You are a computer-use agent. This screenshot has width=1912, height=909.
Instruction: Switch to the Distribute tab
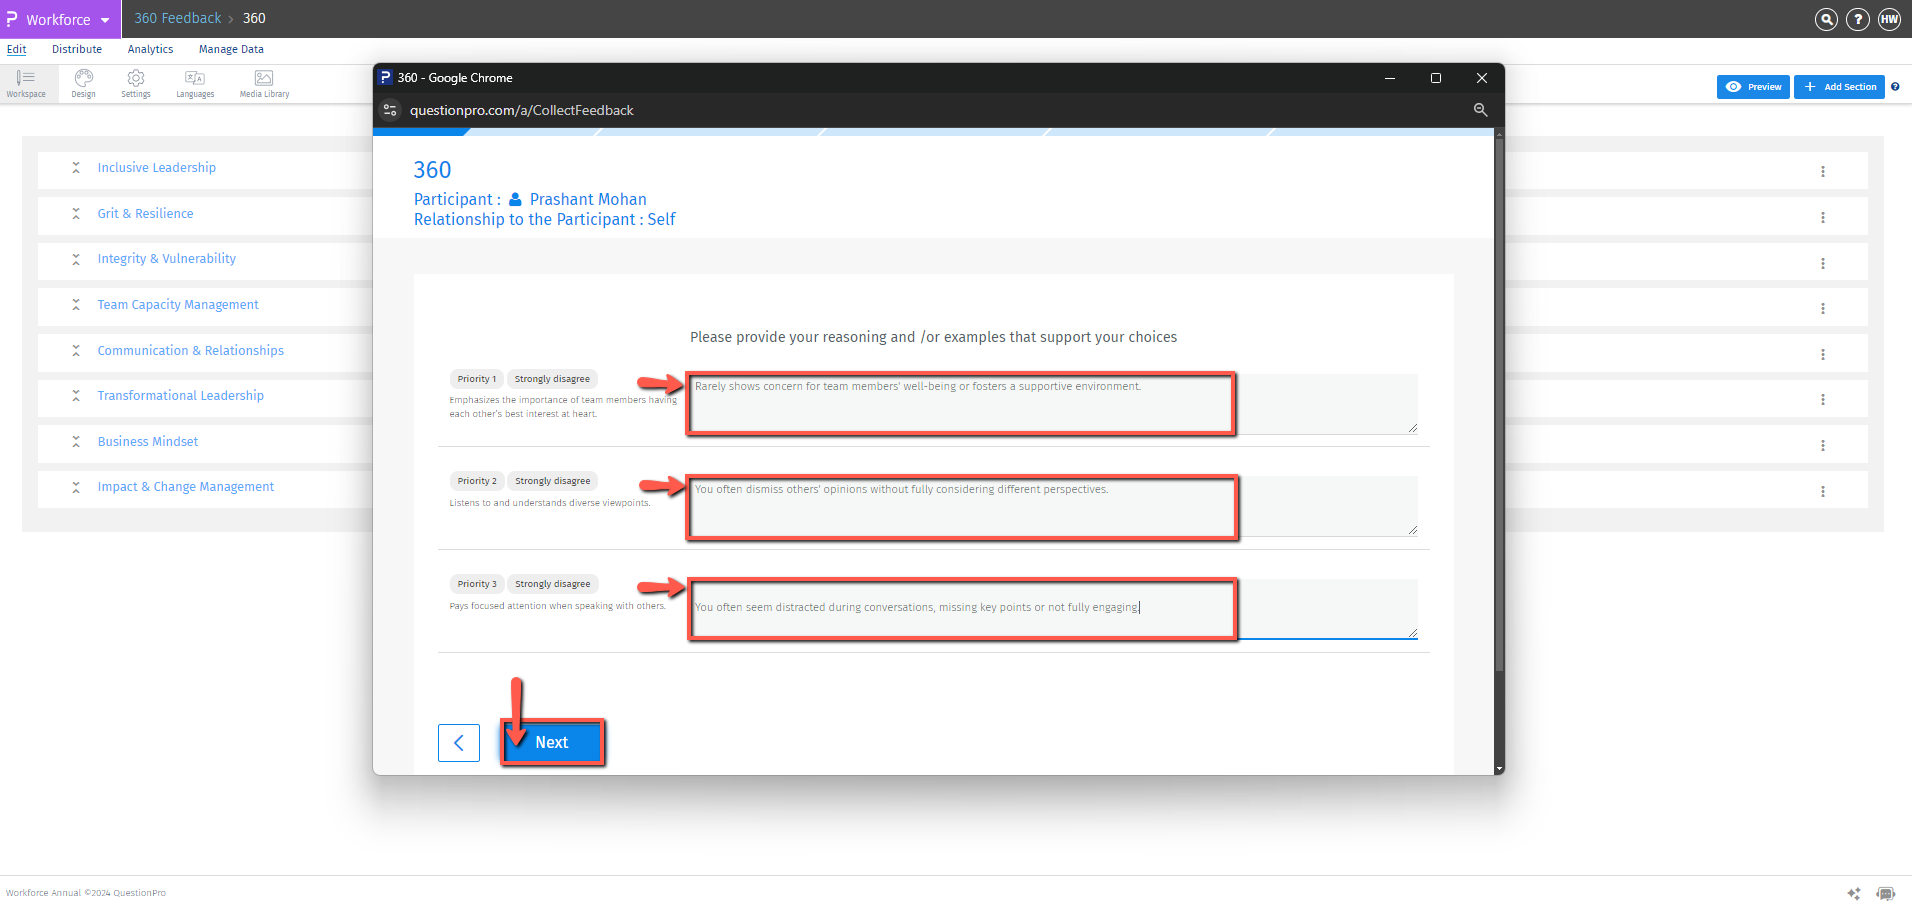click(x=77, y=49)
